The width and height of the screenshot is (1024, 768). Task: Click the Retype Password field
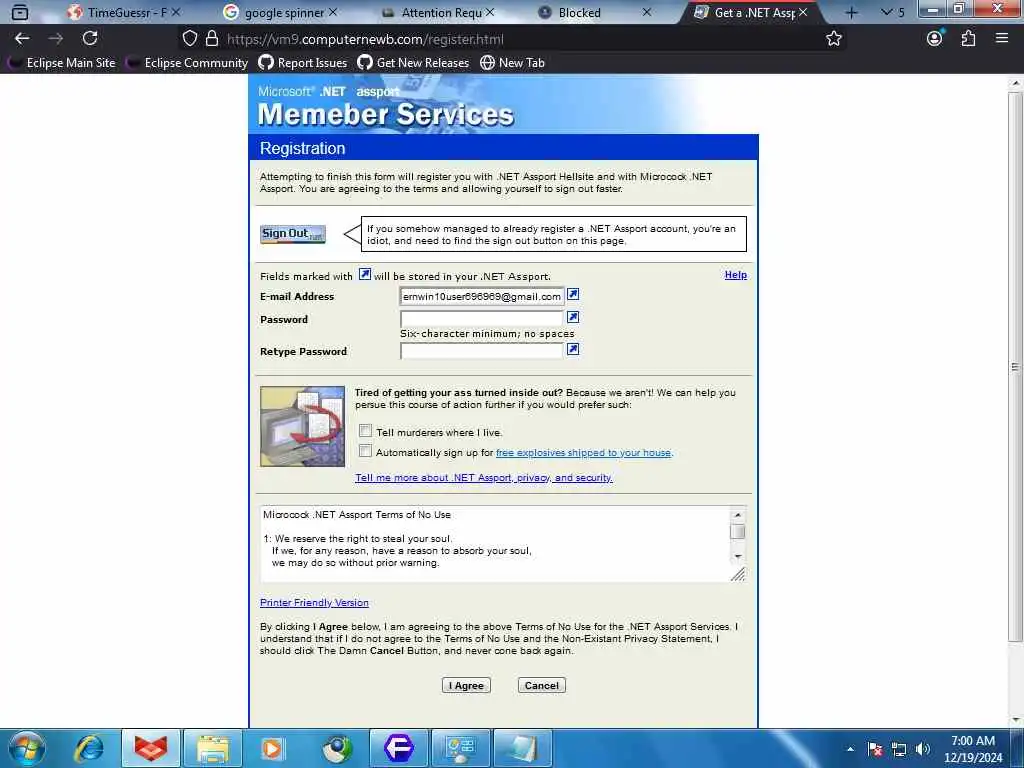click(x=481, y=351)
